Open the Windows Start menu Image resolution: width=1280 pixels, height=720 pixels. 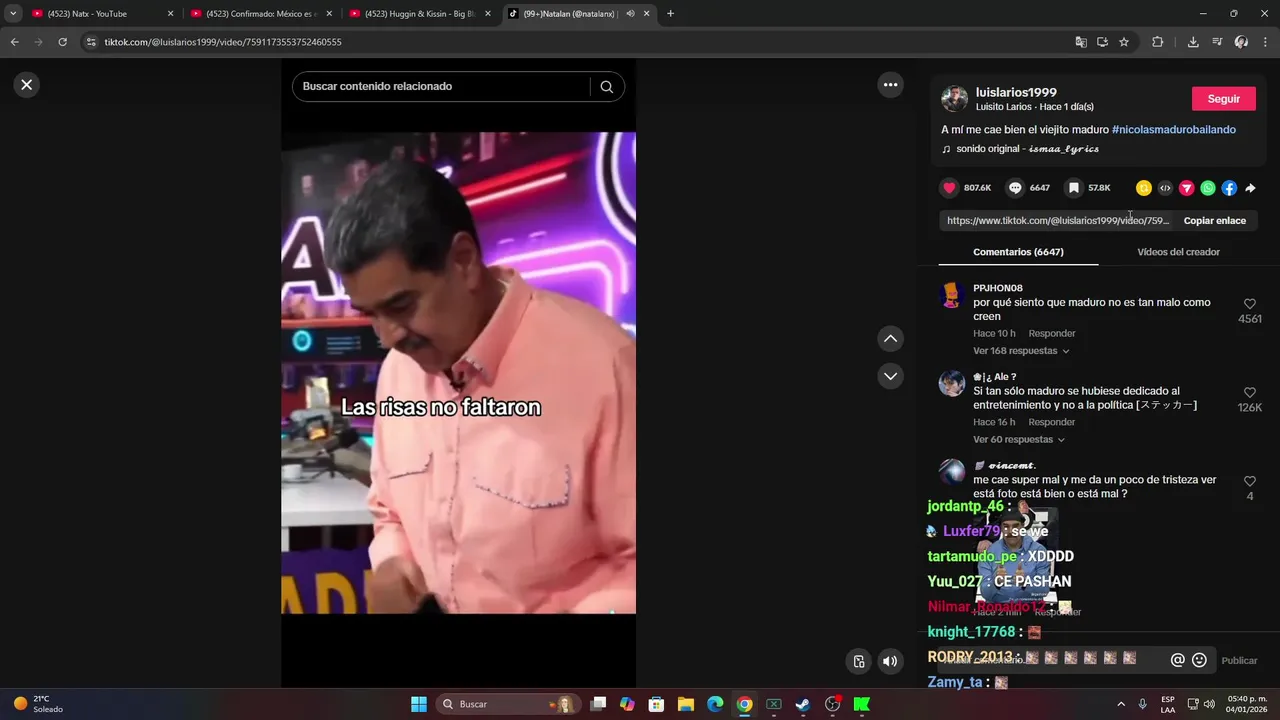click(x=419, y=704)
